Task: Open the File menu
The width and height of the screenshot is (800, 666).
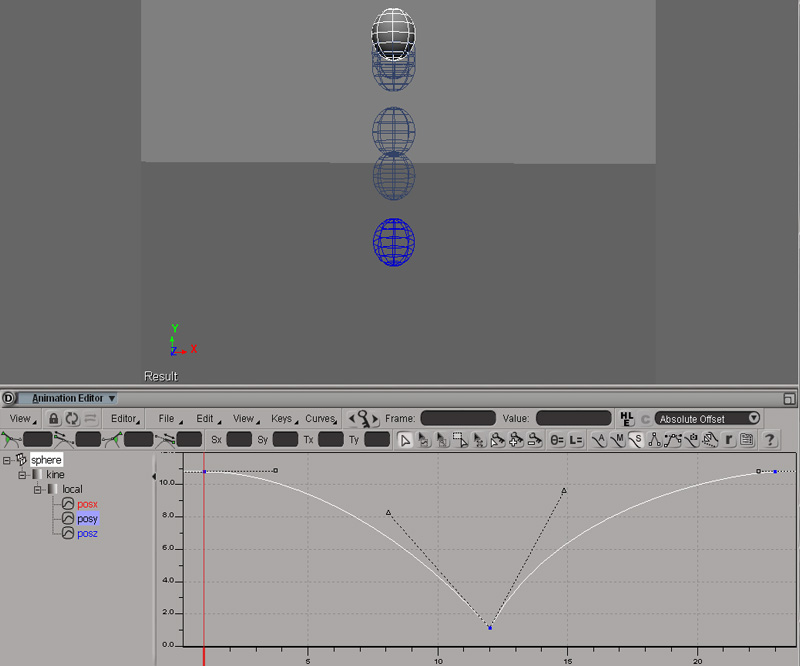Action: point(169,418)
